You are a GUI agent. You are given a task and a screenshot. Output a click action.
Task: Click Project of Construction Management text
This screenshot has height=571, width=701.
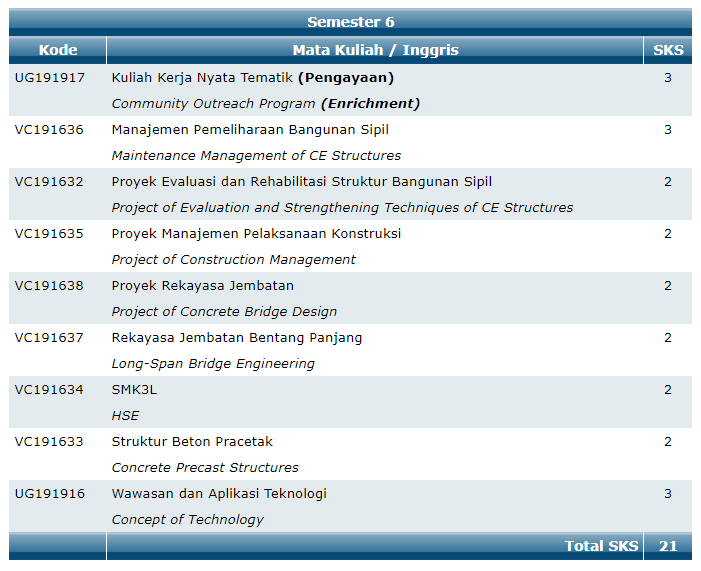pos(234,260)
